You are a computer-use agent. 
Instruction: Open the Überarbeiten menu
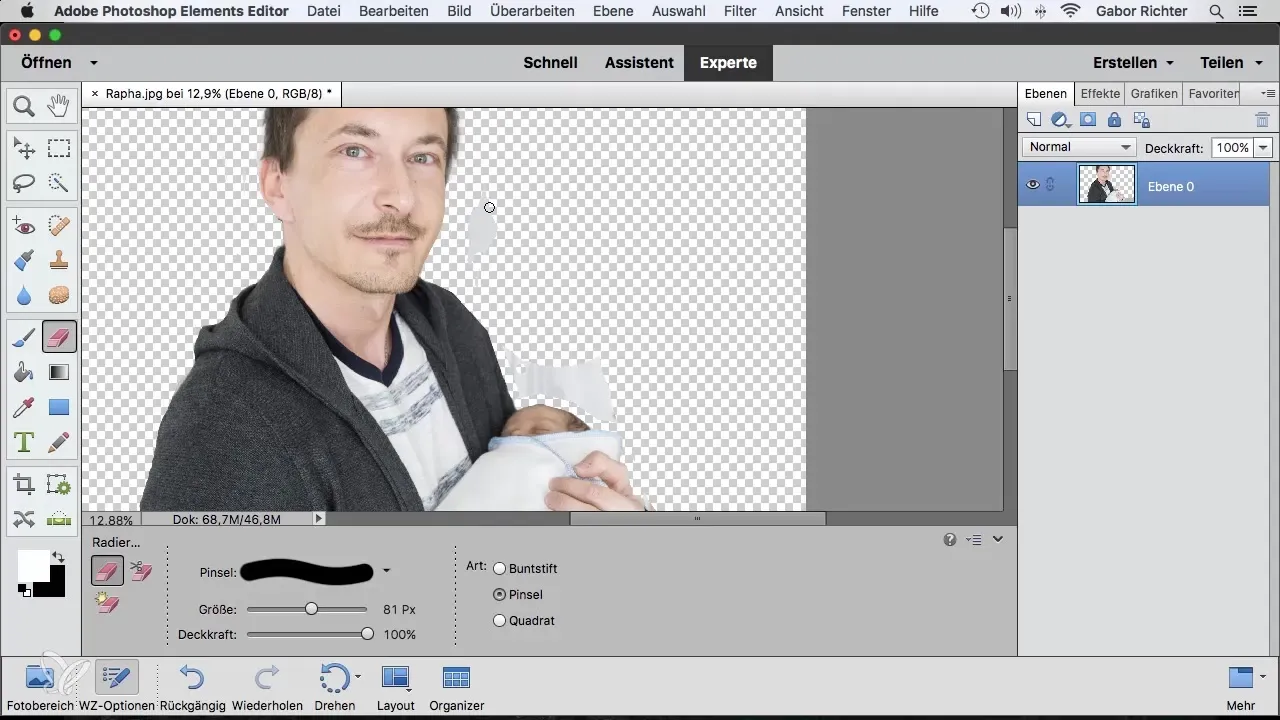point(532,11)
